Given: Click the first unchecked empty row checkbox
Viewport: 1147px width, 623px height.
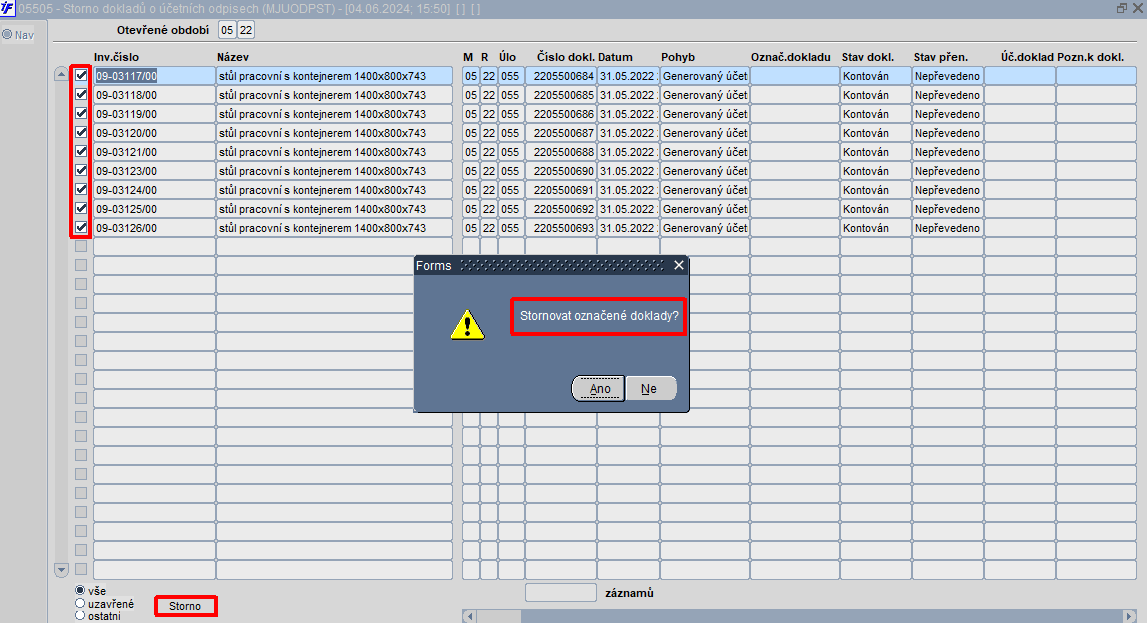Looking at the screenshot, I should pyautogui.click(x=81, y=246).
